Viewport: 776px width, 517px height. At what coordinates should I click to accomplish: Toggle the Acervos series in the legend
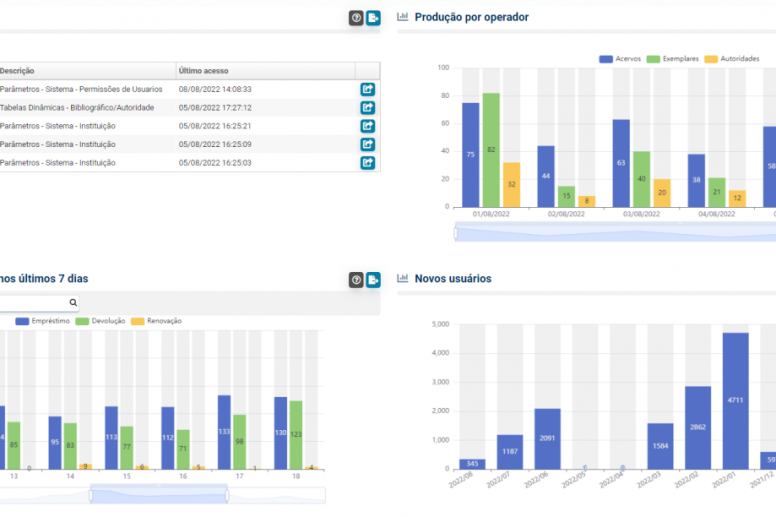coord(620,59)
